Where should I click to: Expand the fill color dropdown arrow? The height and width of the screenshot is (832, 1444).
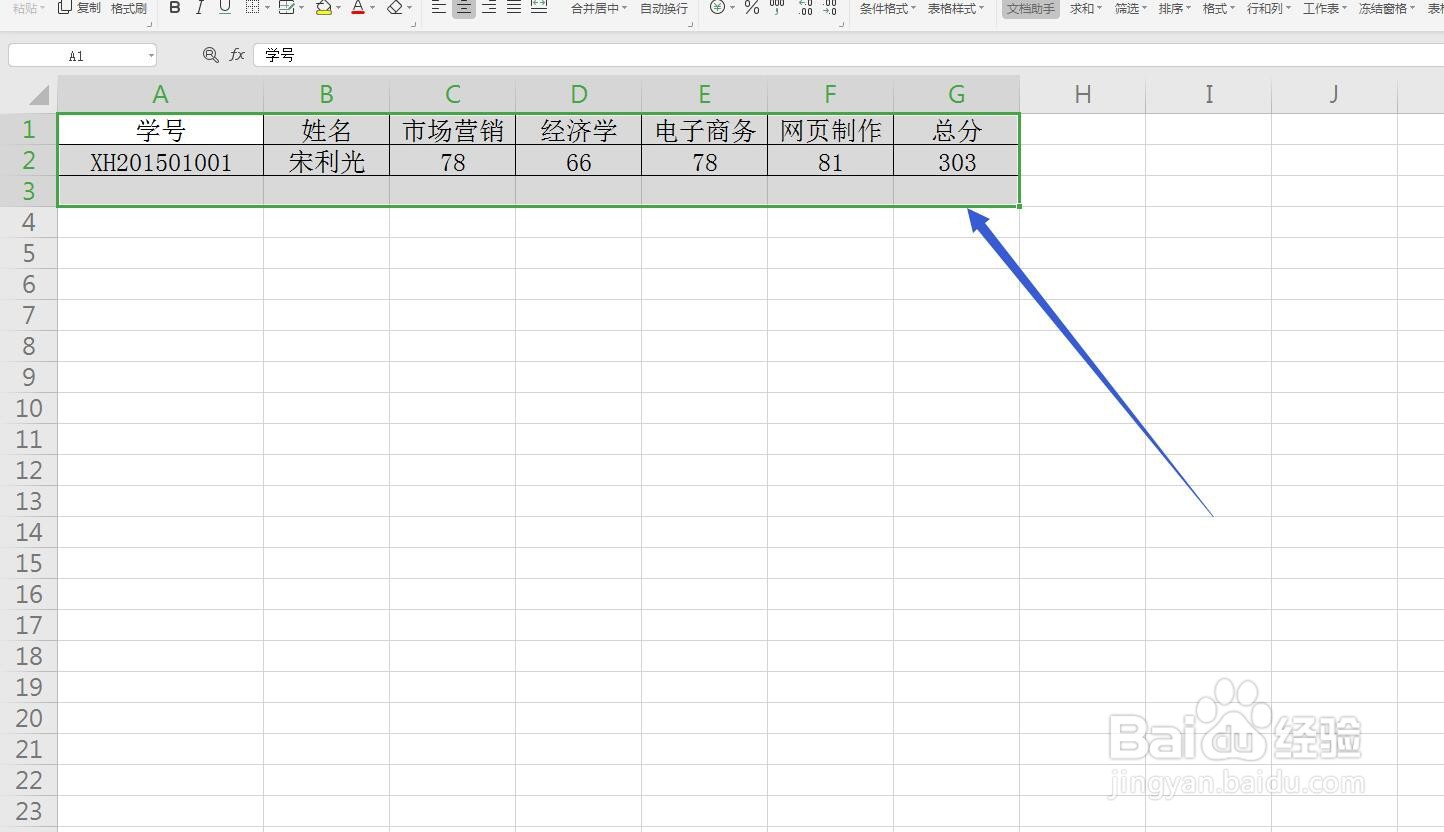[x=338, y=8]
